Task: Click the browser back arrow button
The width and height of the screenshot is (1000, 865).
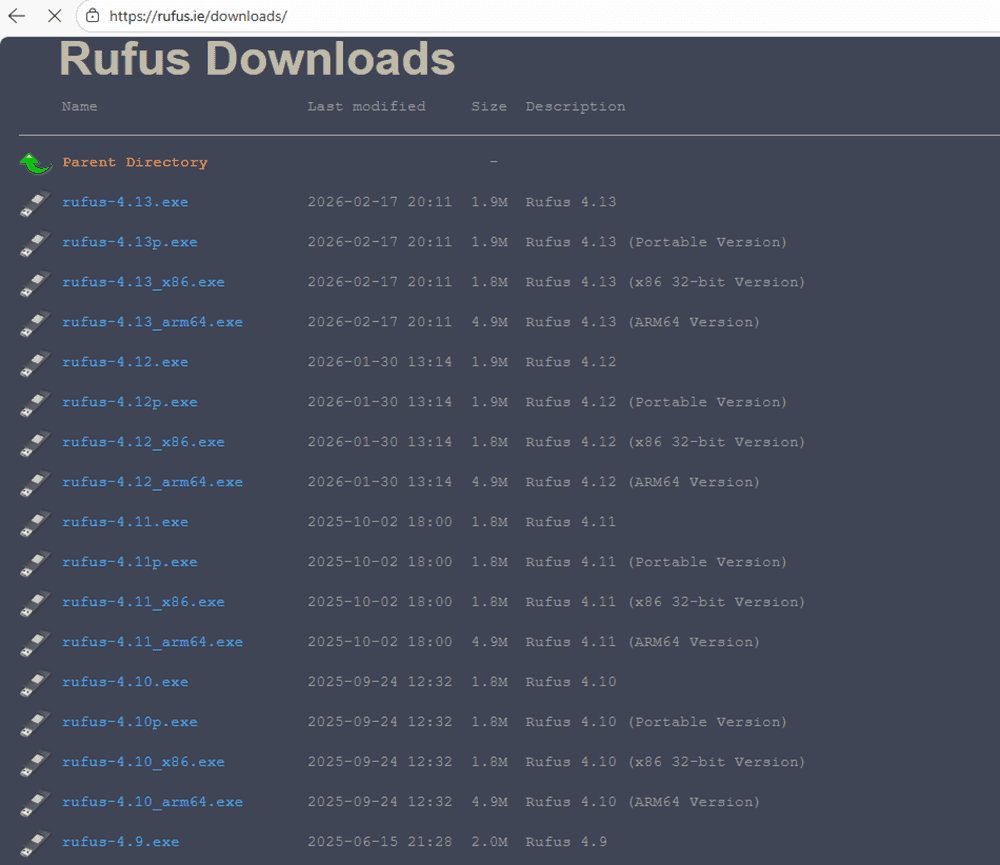Action: click(x=17, y=16)
